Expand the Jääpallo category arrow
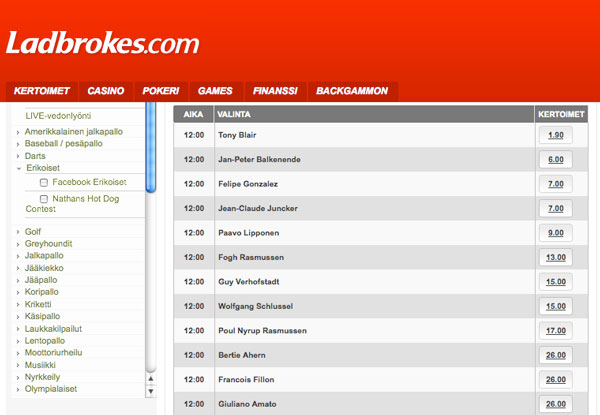 point(18,280)
